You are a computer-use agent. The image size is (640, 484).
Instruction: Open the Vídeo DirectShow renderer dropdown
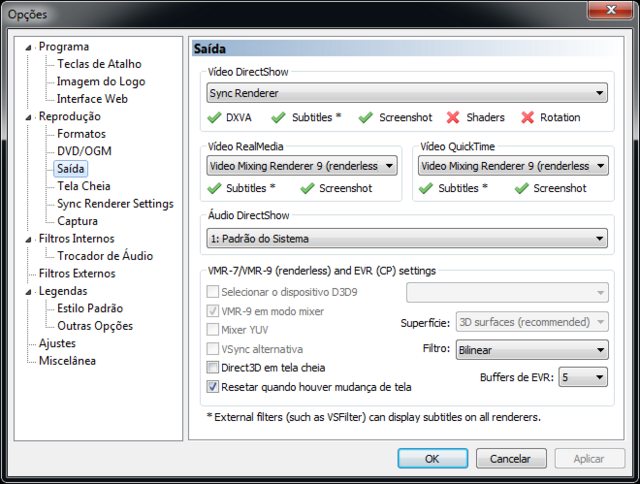[x=407, y=93]
